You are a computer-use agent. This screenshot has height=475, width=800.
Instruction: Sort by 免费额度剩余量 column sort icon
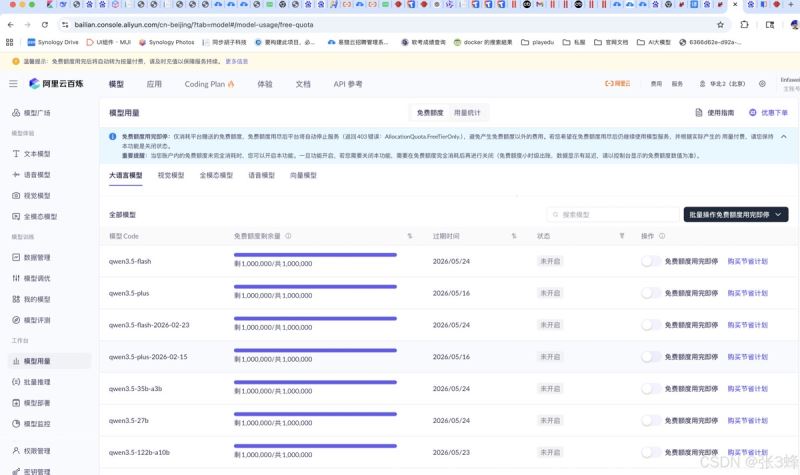pos(410,236)
